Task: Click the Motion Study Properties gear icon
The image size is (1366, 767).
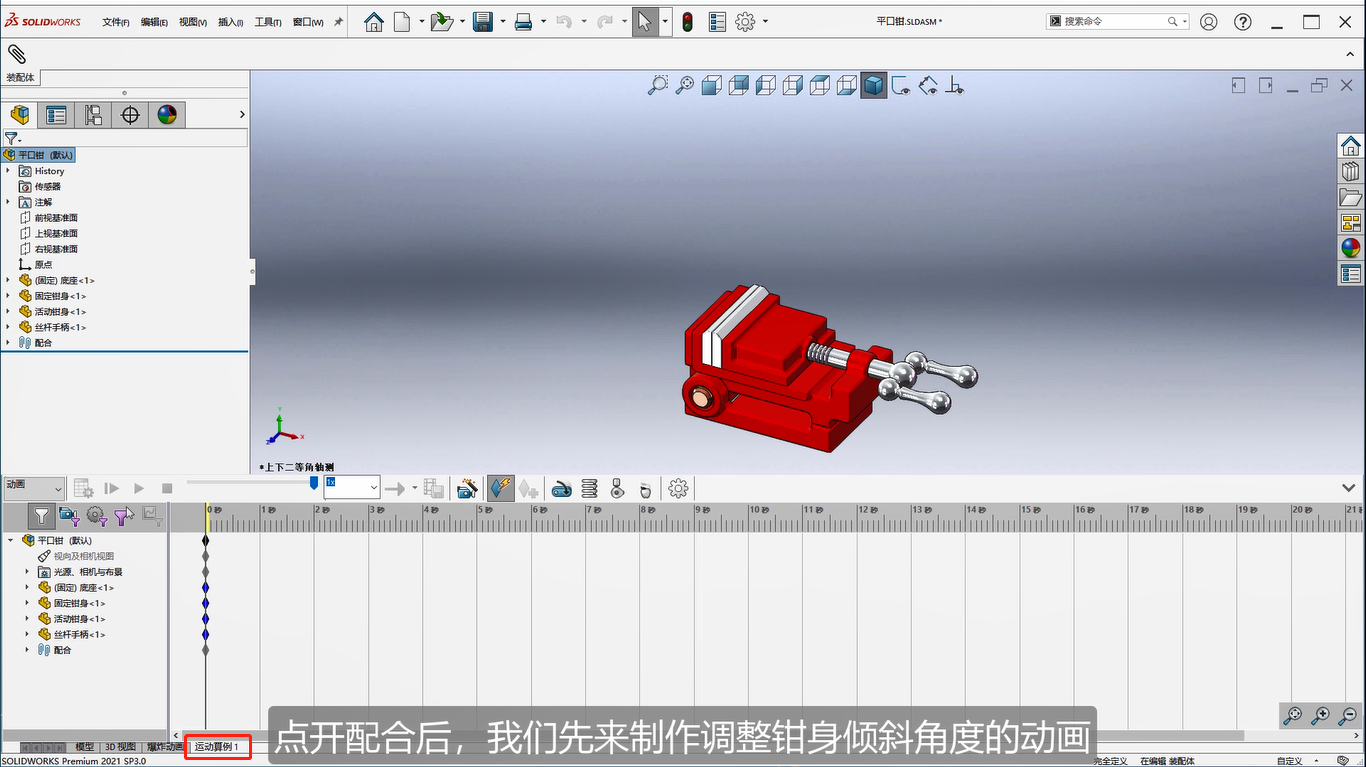Action: point(678,488)
